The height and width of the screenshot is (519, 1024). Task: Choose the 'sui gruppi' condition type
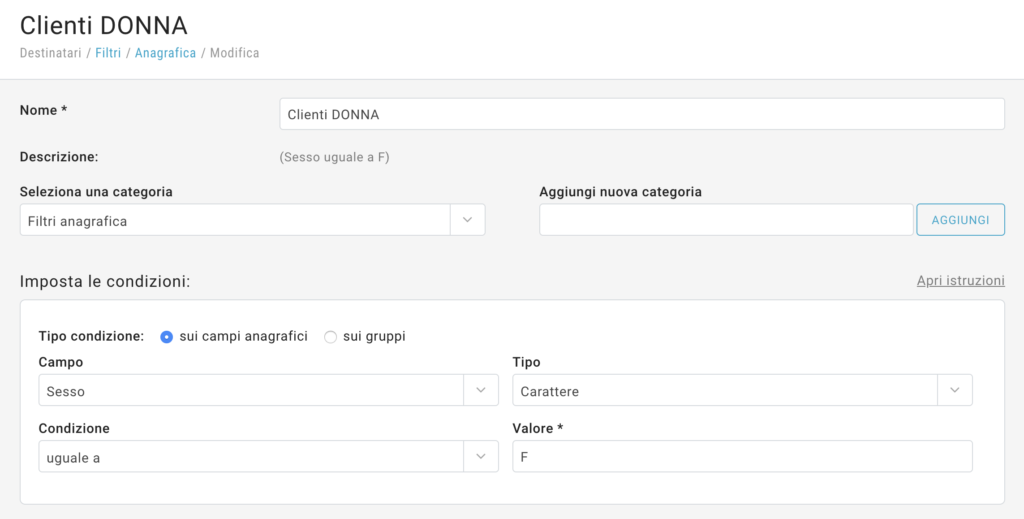(331, 337)
